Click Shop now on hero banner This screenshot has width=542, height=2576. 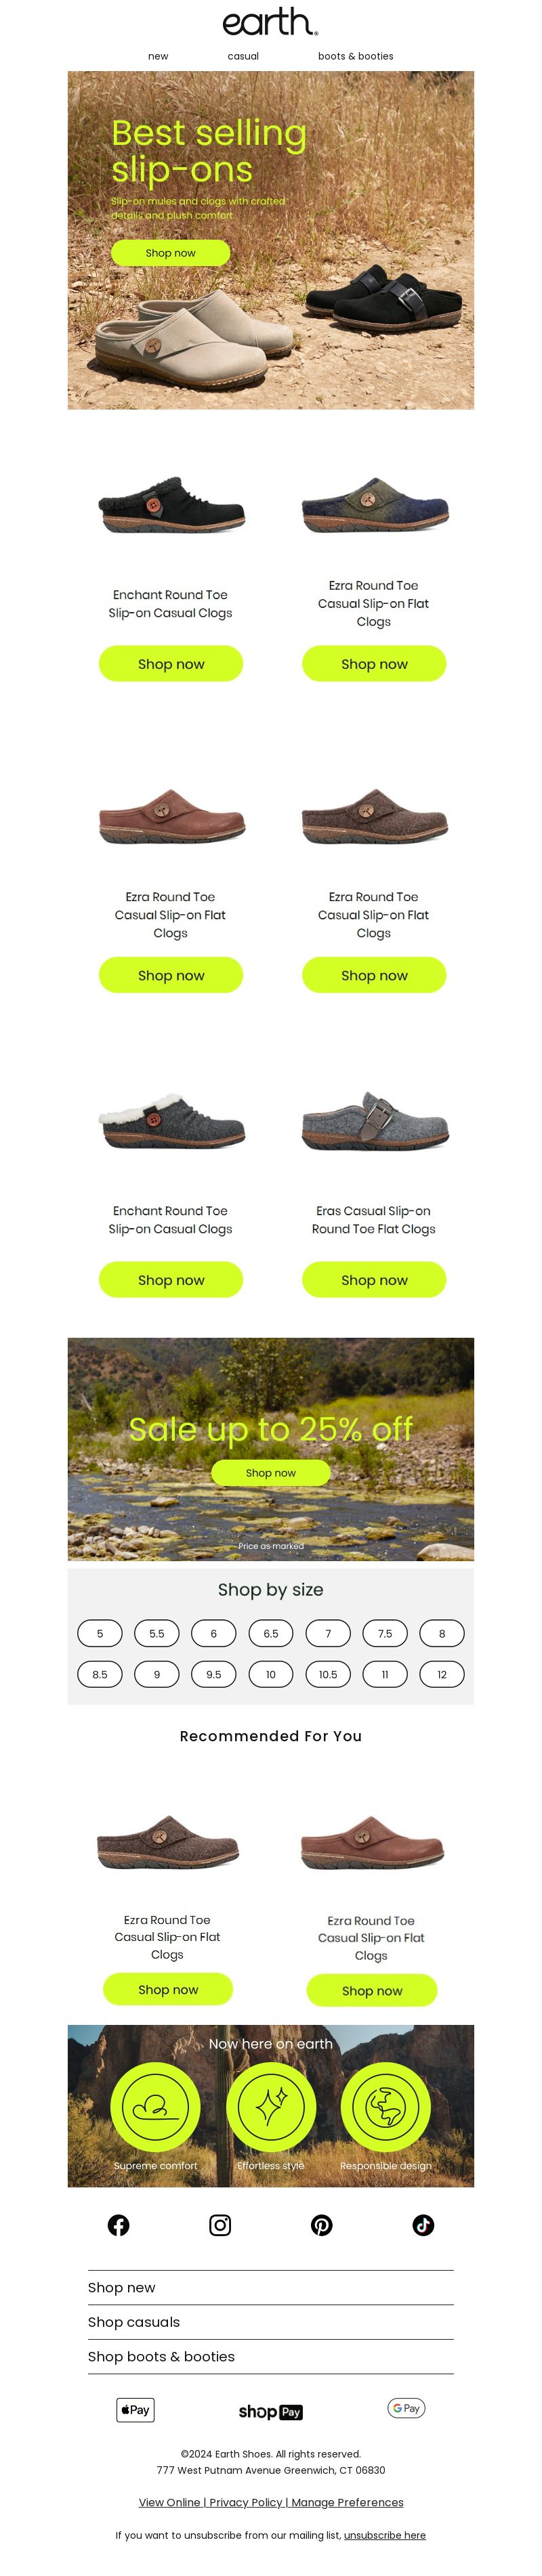point(171,253)
